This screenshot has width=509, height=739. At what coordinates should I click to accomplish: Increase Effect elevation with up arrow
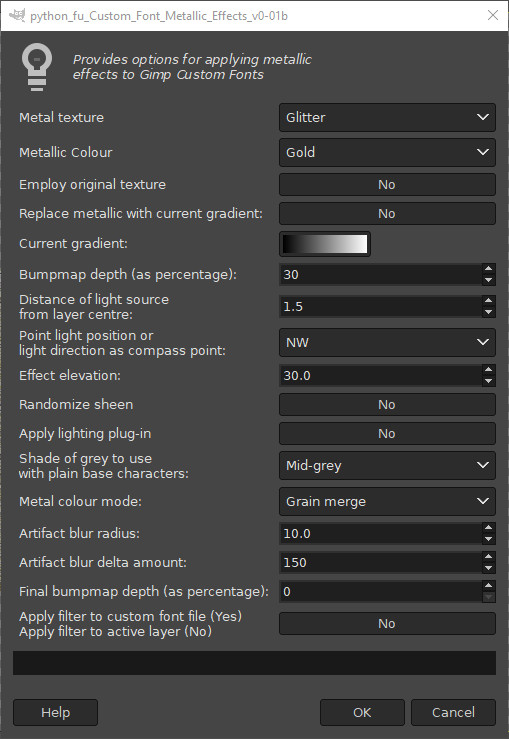coord(488,370)
